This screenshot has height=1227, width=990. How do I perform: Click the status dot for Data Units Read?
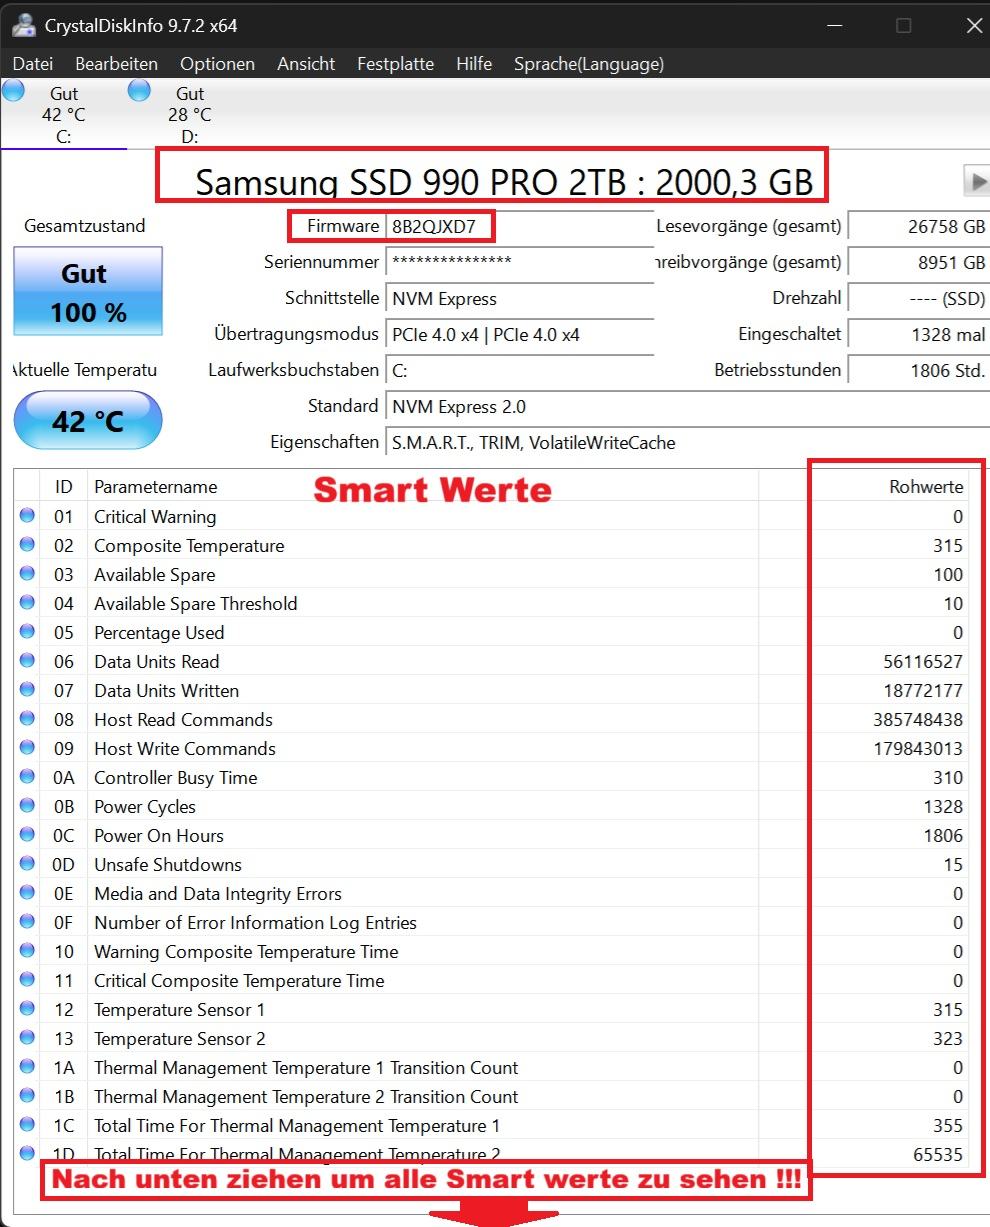[27, 661]
